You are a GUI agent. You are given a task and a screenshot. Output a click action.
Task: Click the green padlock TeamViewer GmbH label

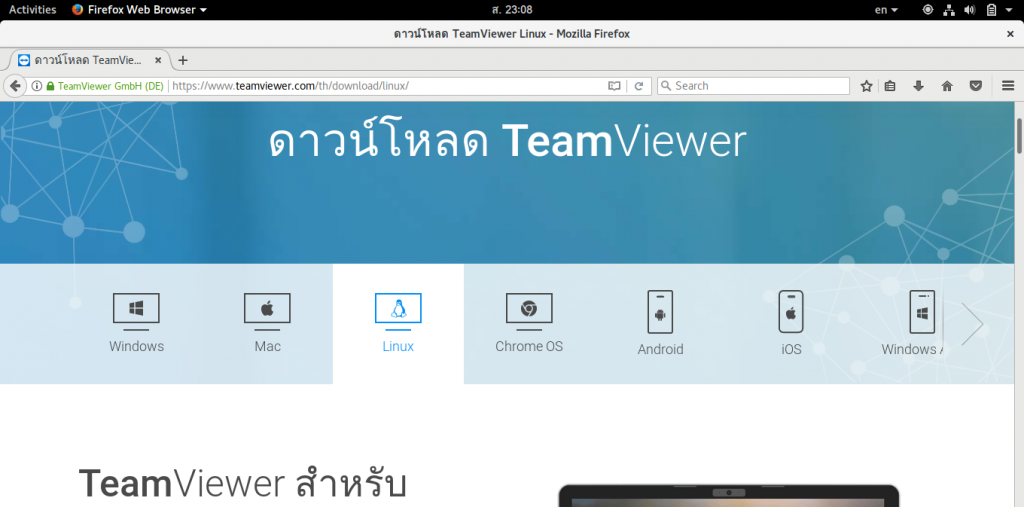[104, 86]
